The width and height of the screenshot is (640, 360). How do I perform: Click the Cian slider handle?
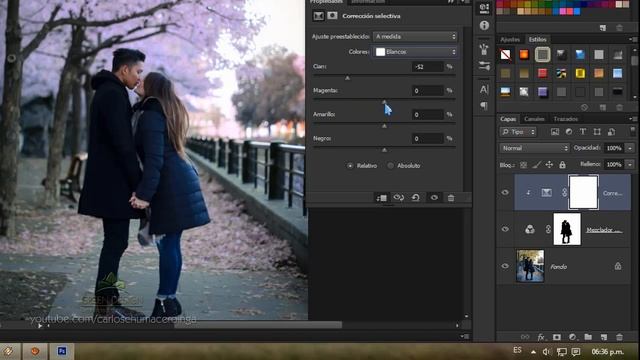point(347,78)
